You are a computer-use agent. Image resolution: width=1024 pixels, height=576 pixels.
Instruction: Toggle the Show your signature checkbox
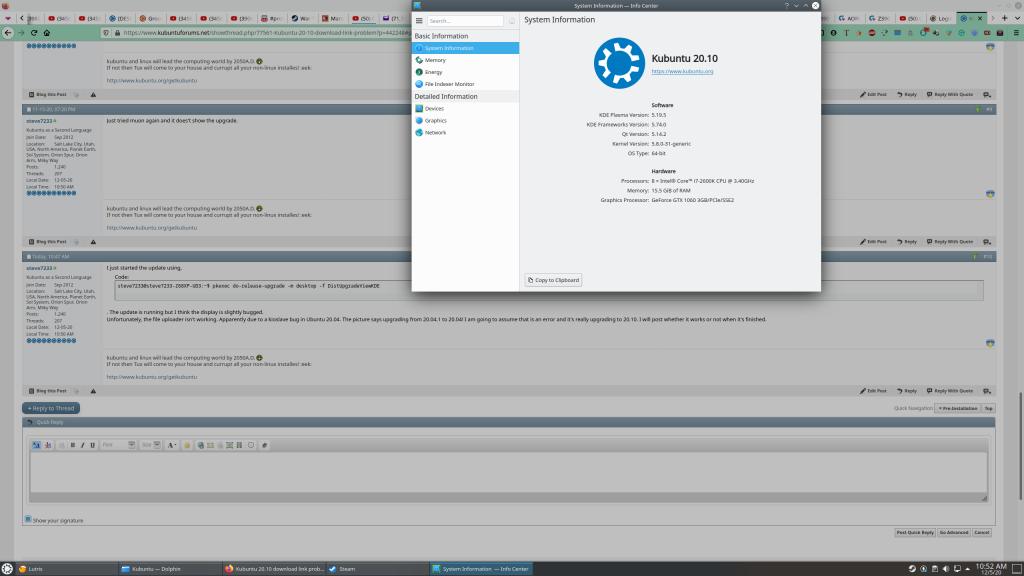coord(28,520)
